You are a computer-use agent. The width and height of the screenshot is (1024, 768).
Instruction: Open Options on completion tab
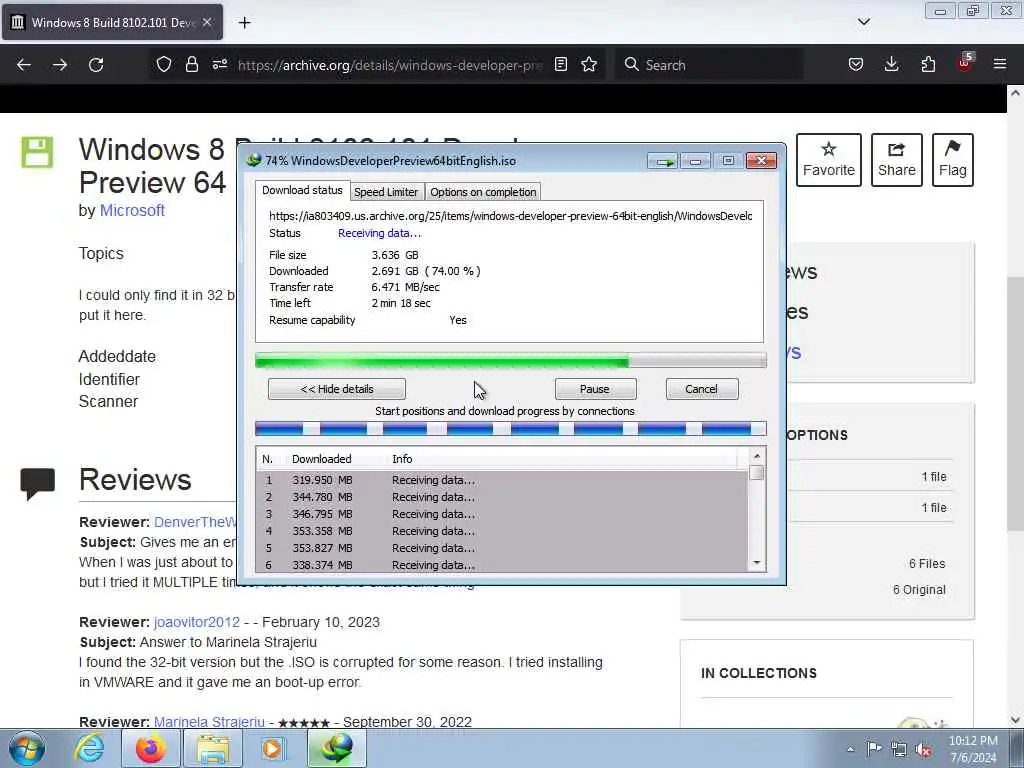[x=483, y=192]
